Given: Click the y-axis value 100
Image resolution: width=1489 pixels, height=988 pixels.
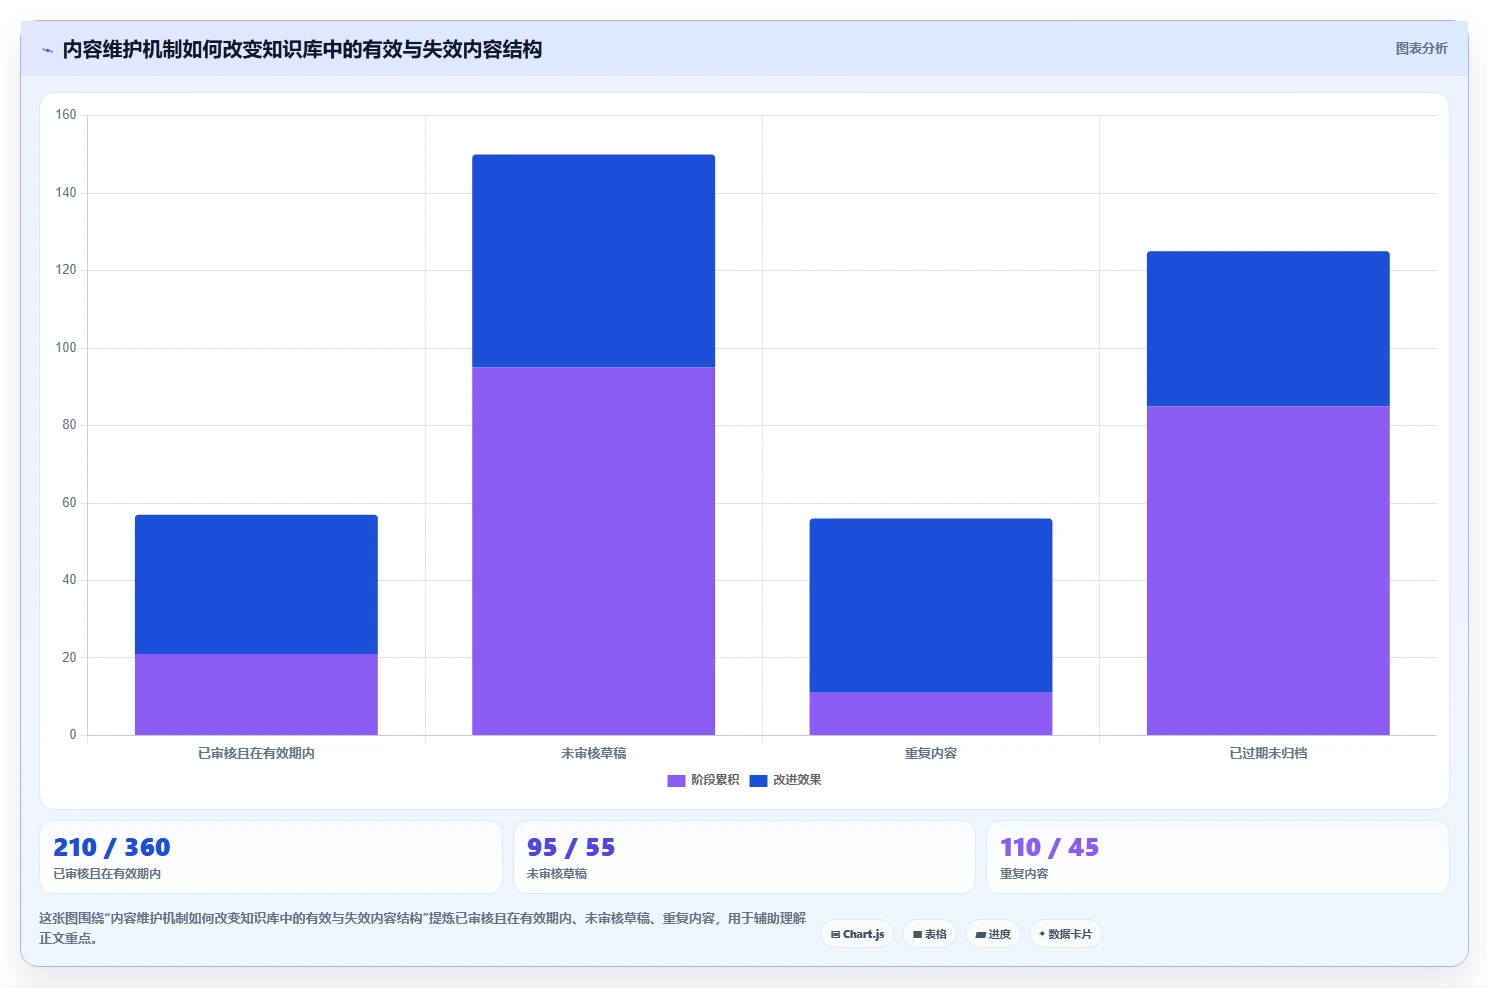Looking at the screenshot, I should tap(66, 347).
